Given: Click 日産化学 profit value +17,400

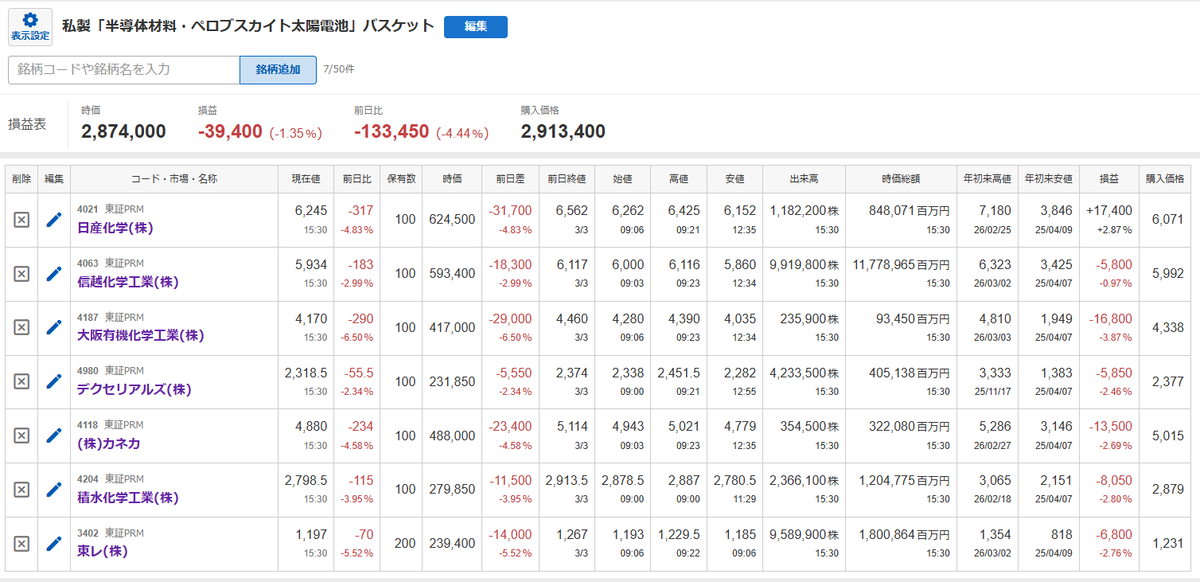Looking at the screenshot, I should click(1111, 211).
